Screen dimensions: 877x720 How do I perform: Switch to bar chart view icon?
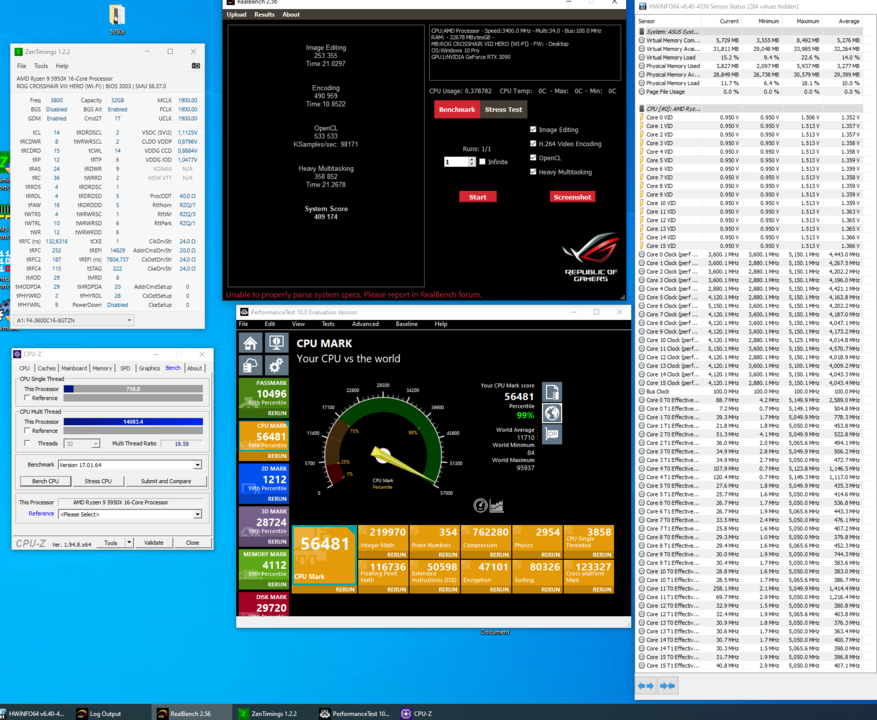497,506
